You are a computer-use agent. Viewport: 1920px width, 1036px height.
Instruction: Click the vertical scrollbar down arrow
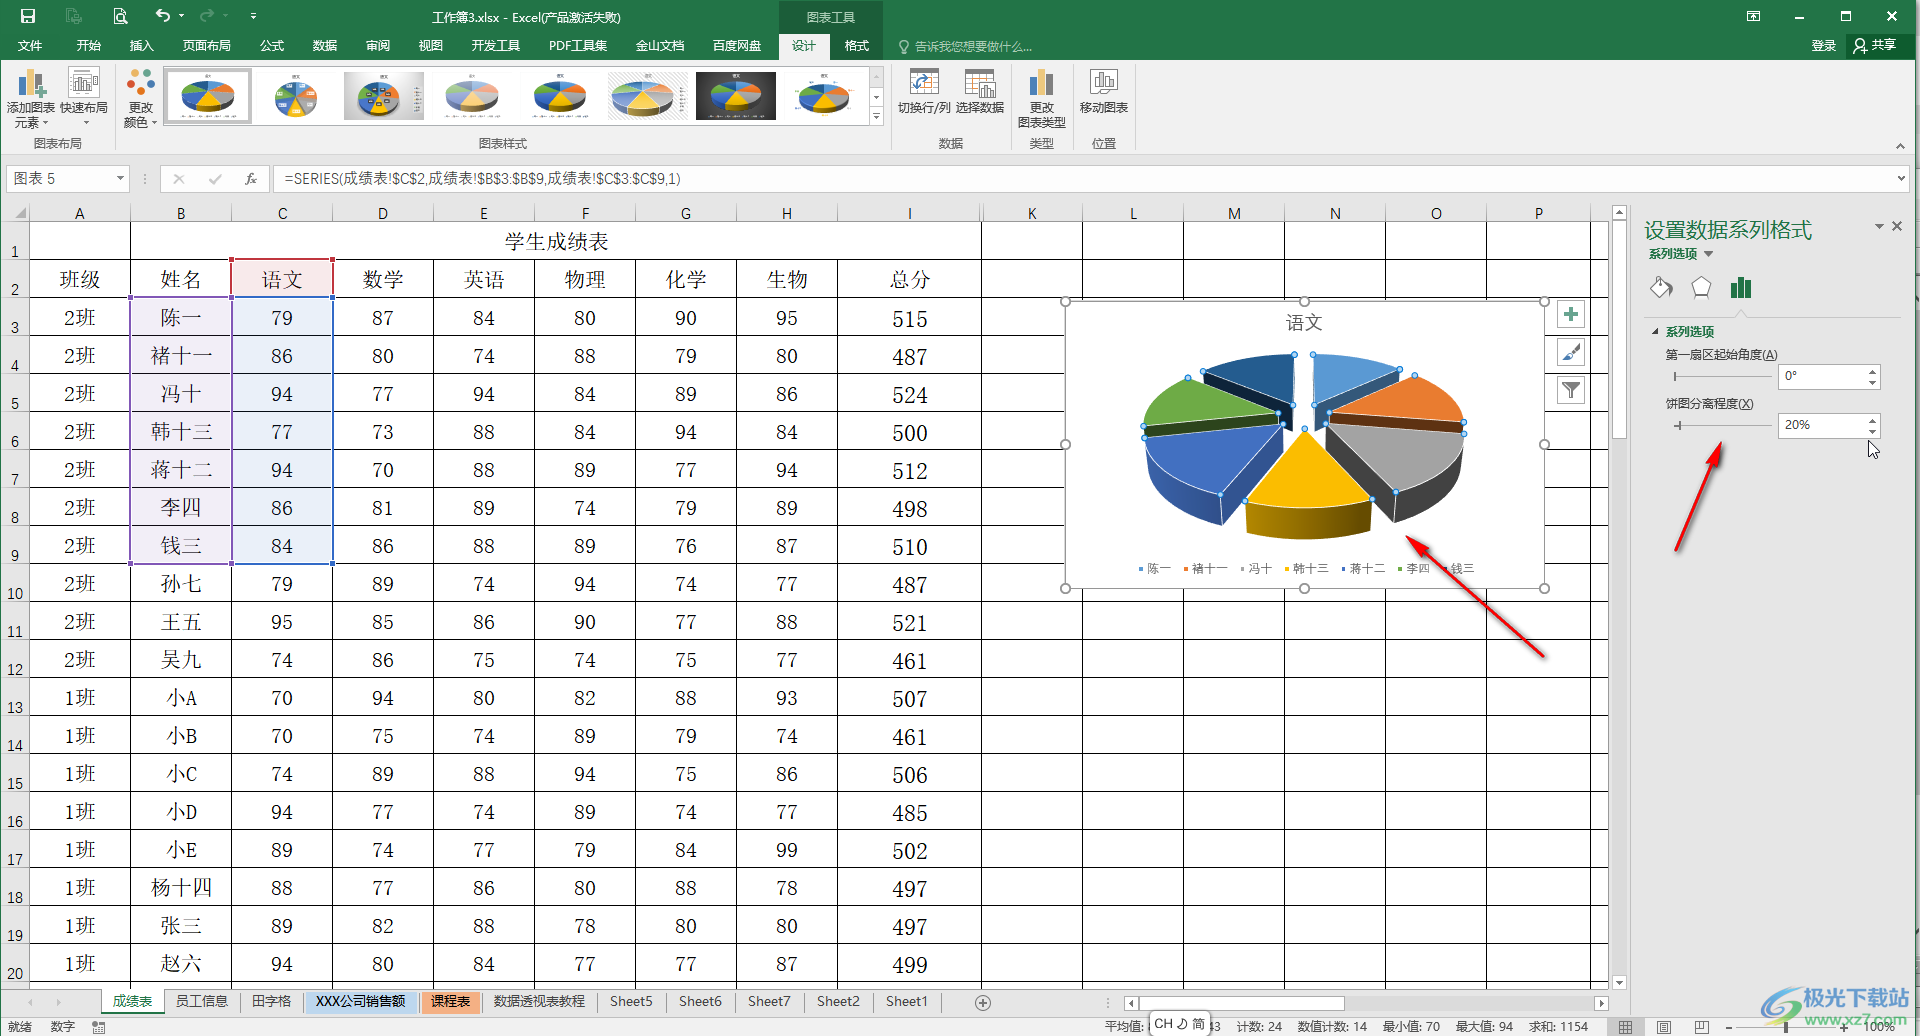pos(1619,983)
